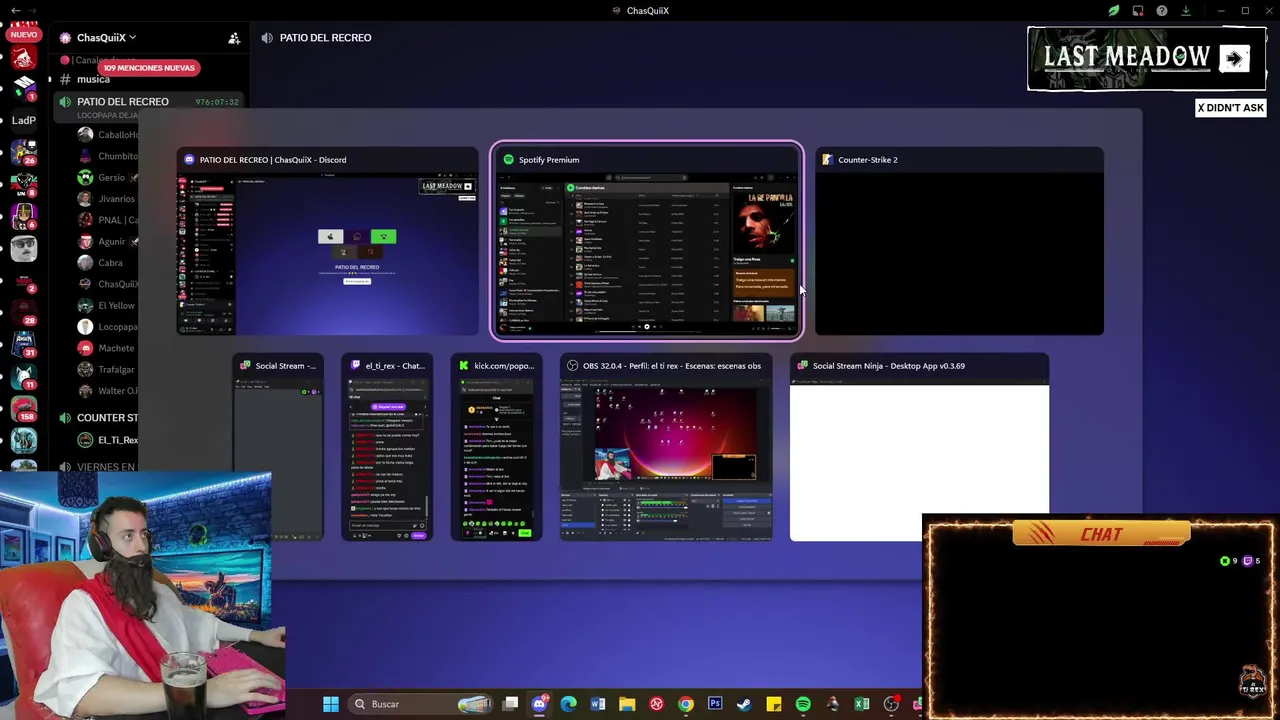The width and height of the screenshot is (1280, 720).
Task: Switch to the small Social Stream window thumbnail
Action: 278,447
